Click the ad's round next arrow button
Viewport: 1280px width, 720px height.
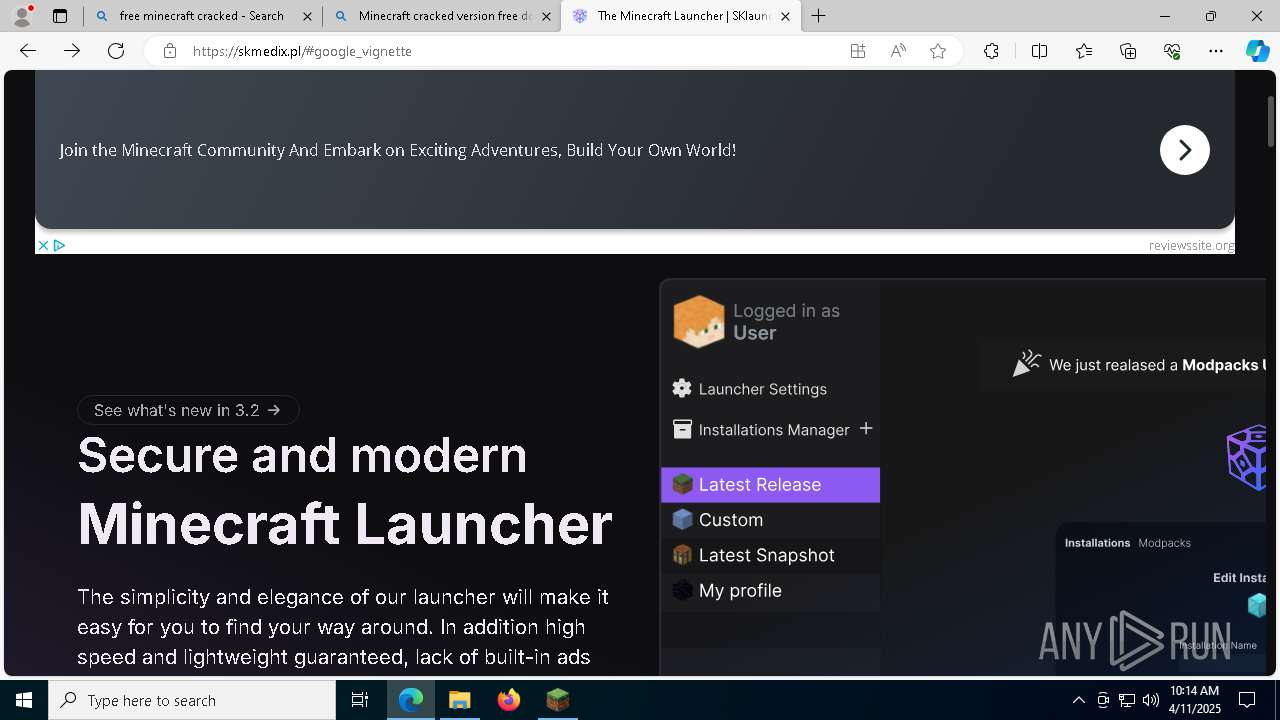click(x=1185, y=150)
